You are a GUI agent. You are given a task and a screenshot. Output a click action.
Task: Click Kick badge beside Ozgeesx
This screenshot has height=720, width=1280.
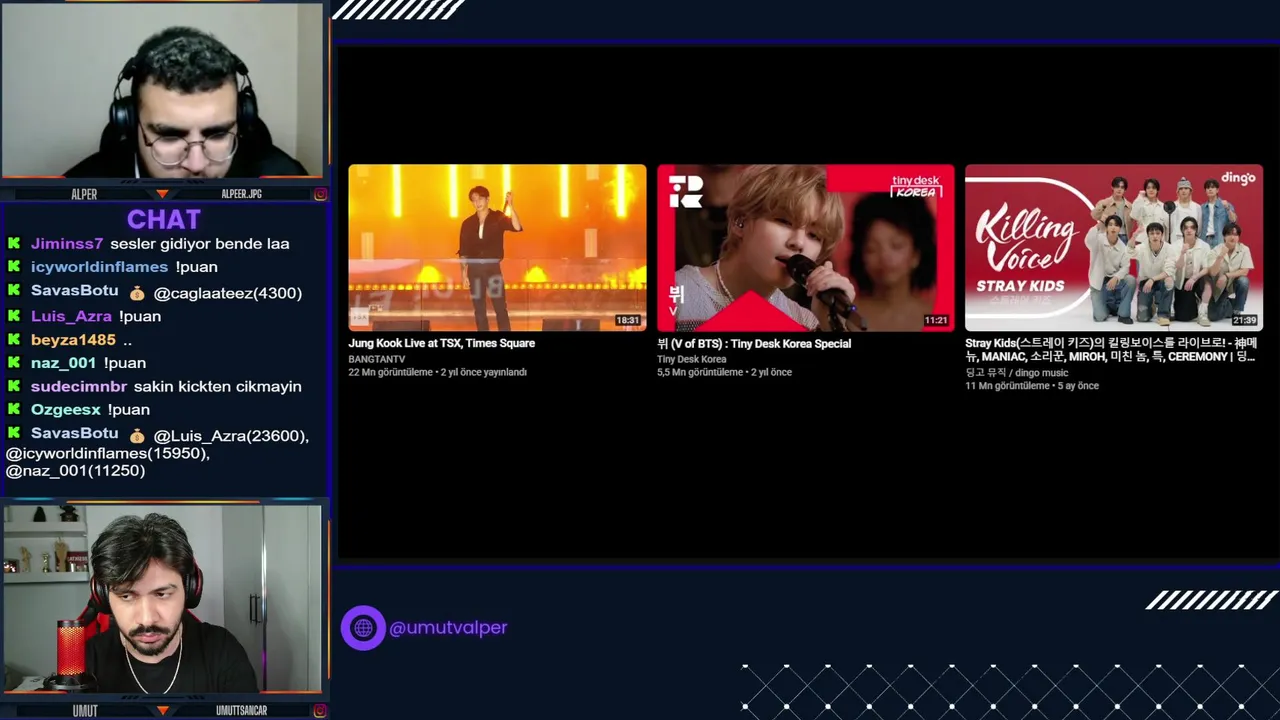pyautogui.click(x=14, y=410)
